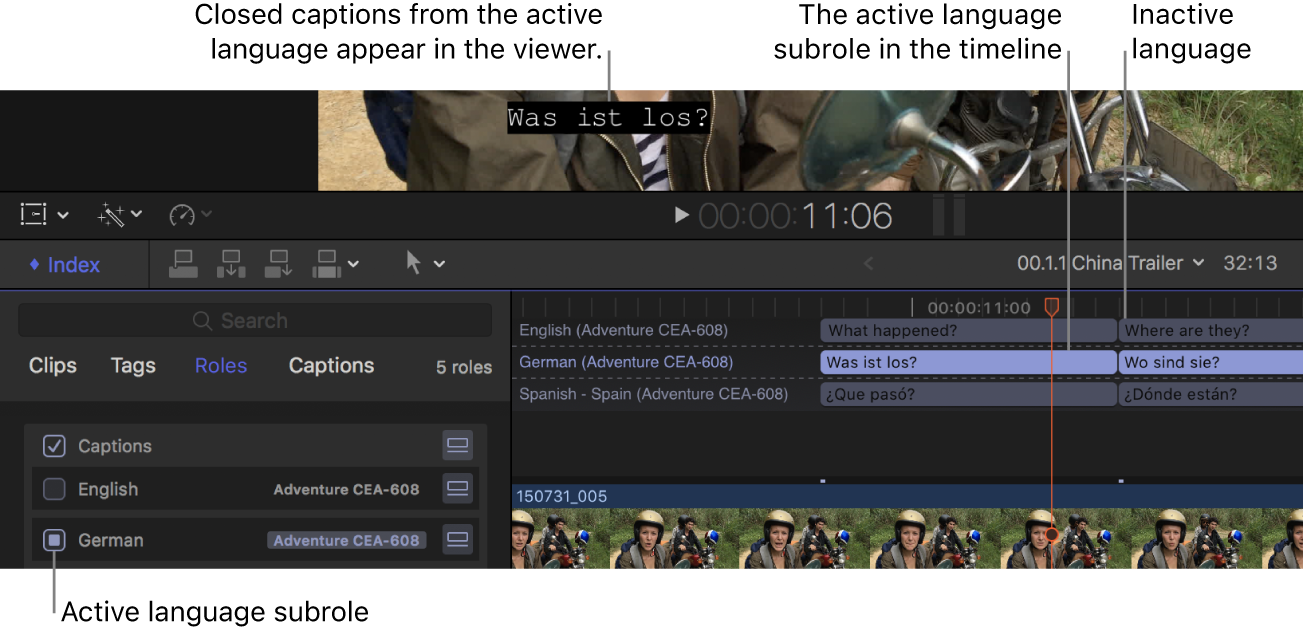1304x630 pixels.
Task: Toggle the Captions role checkbox
Action: tap(54, 446)
